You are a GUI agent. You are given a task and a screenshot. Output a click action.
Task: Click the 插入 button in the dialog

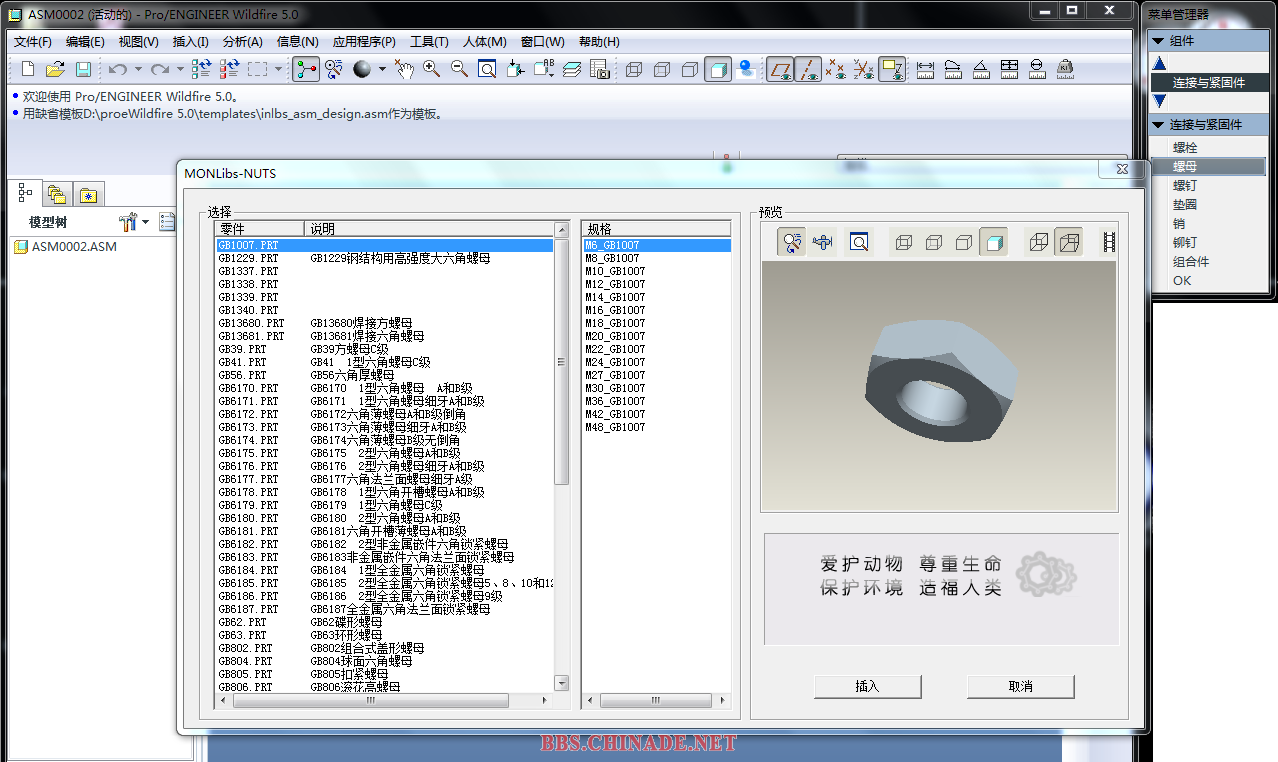(x=867, y=686)
